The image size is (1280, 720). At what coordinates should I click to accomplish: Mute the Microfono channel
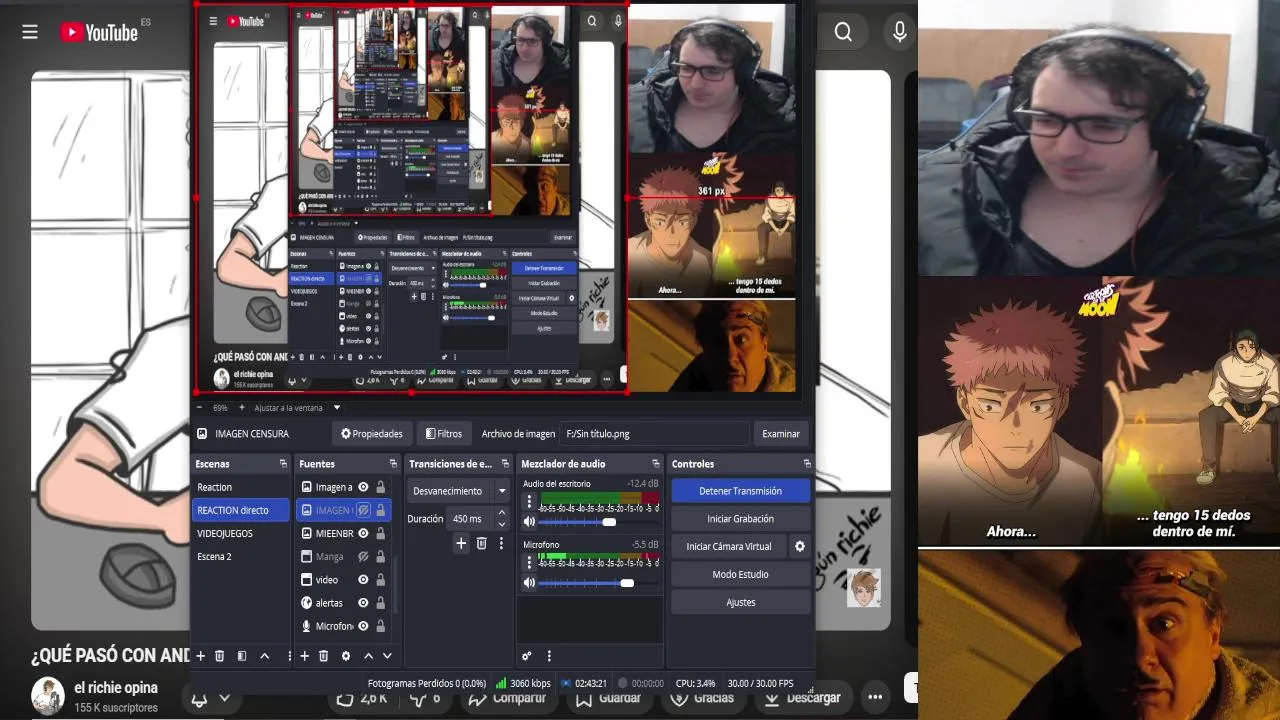pyautogui.click(x=529, y=583)
